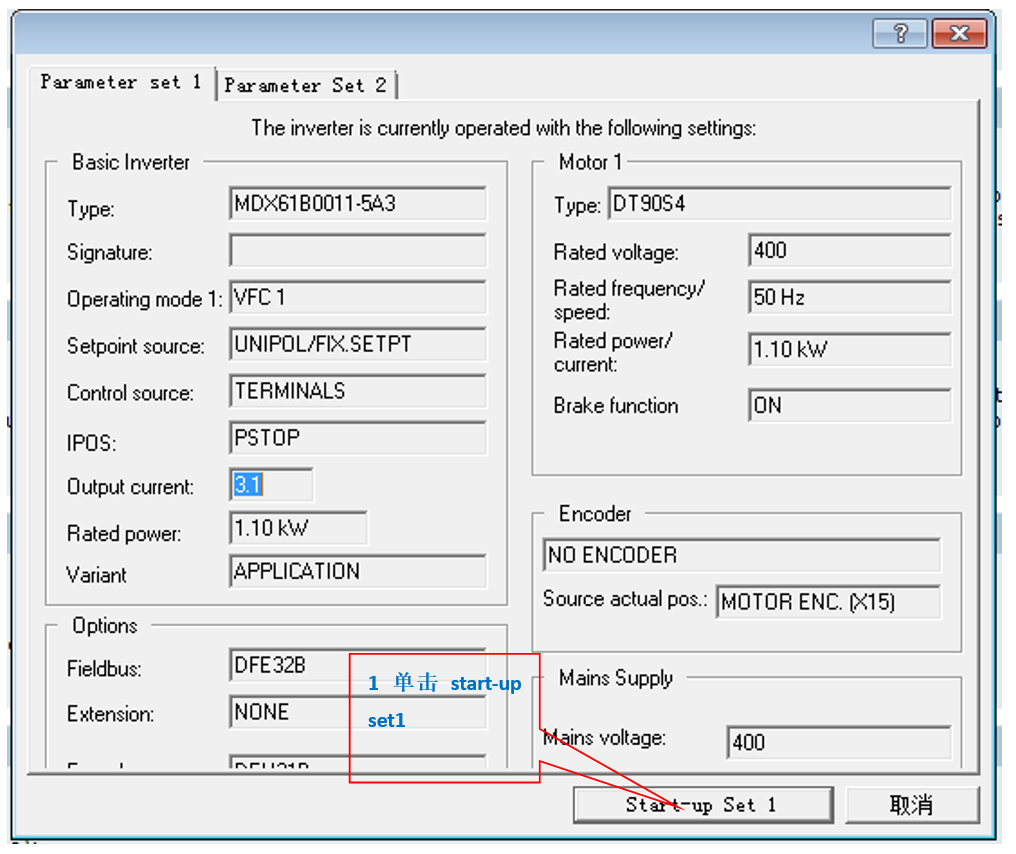The width and height of the screenshot is (1016, 854).
Task: Click the inverter Rated power field
Action: pos(298,528)
